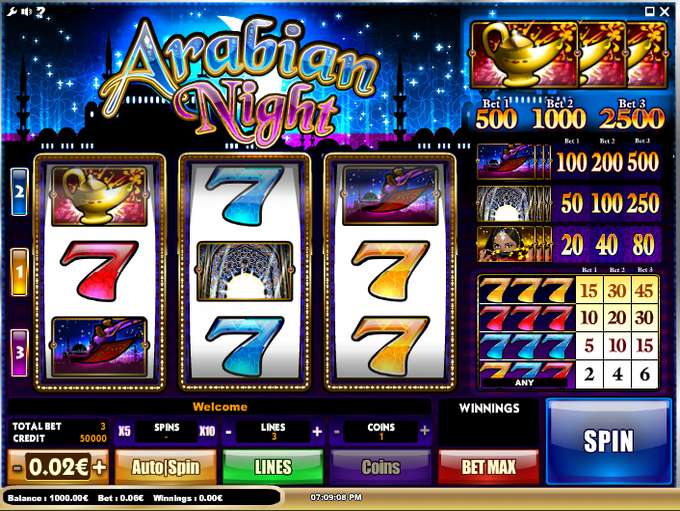Select payline 2 indicator
Viewport: 680px width, 511px height.
point(19,192)
